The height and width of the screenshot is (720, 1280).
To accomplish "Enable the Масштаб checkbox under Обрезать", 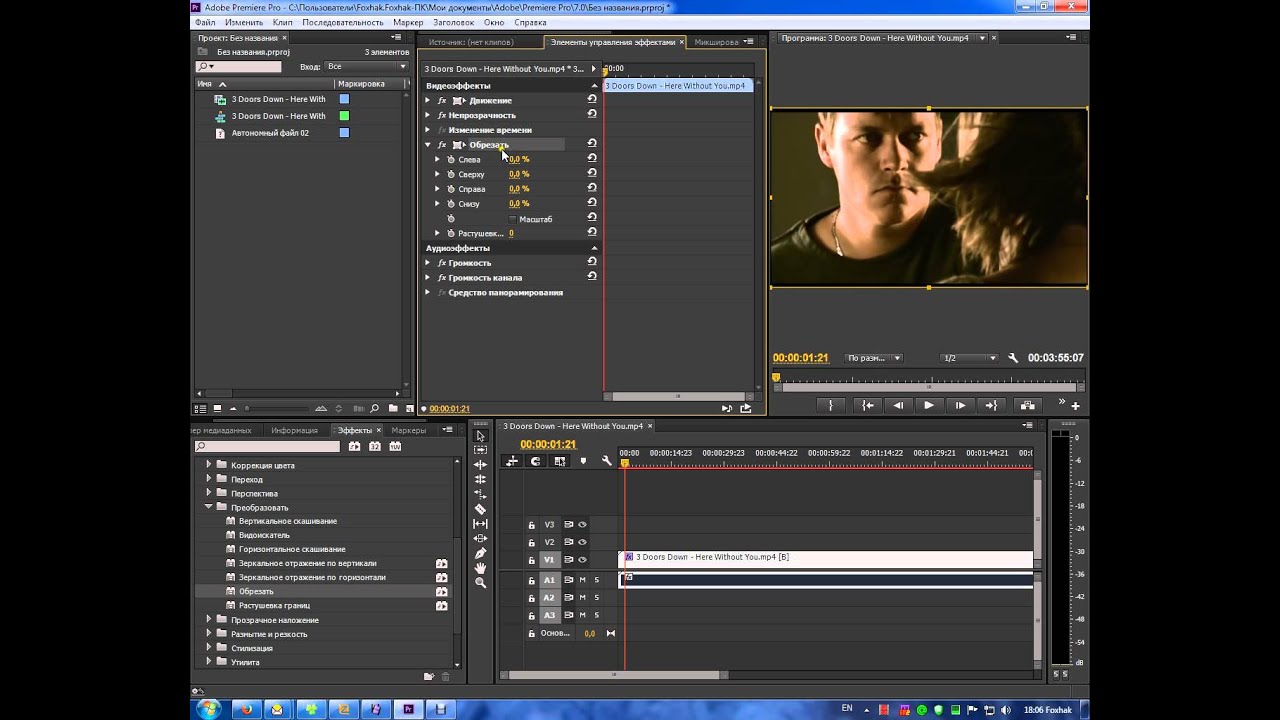I will point(513,219).
